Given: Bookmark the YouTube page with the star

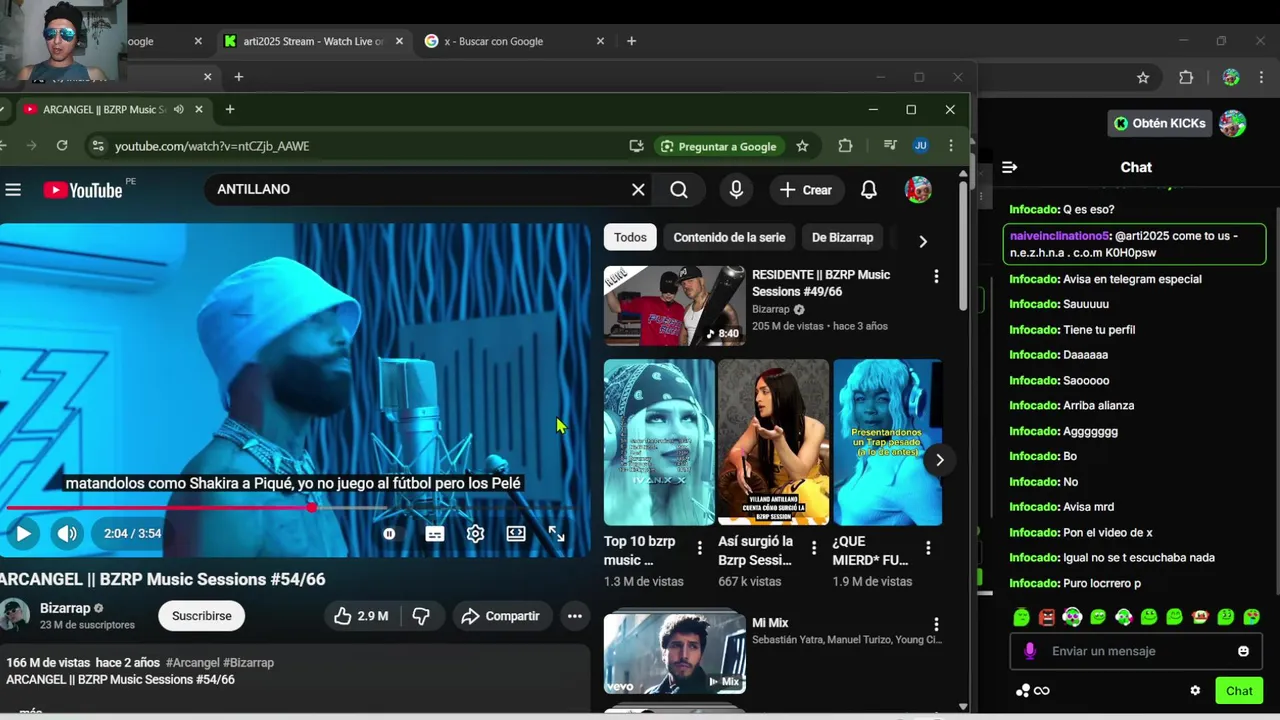Looking at the screenshot, I should (x=802, y=146).
